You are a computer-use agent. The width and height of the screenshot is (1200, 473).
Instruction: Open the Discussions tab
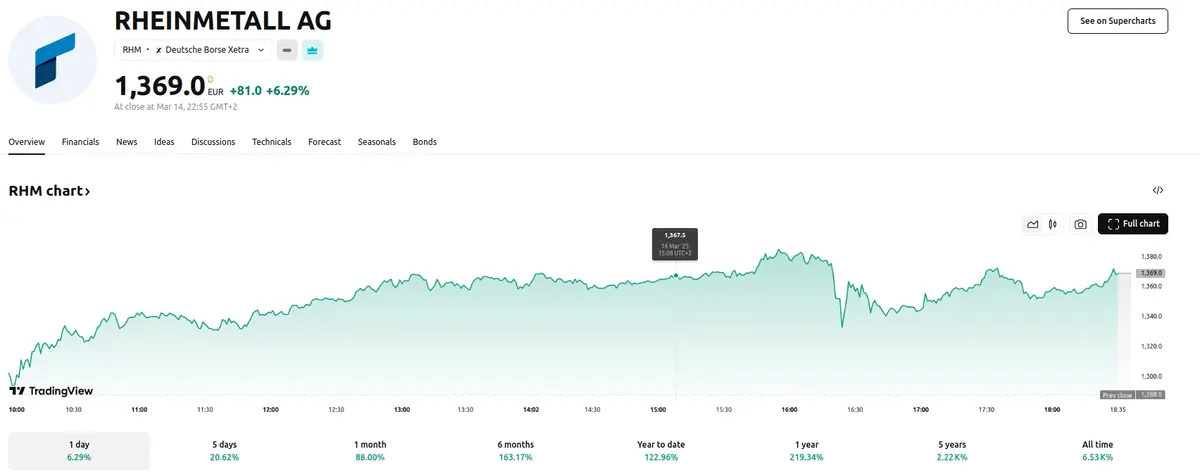(213, 142)
